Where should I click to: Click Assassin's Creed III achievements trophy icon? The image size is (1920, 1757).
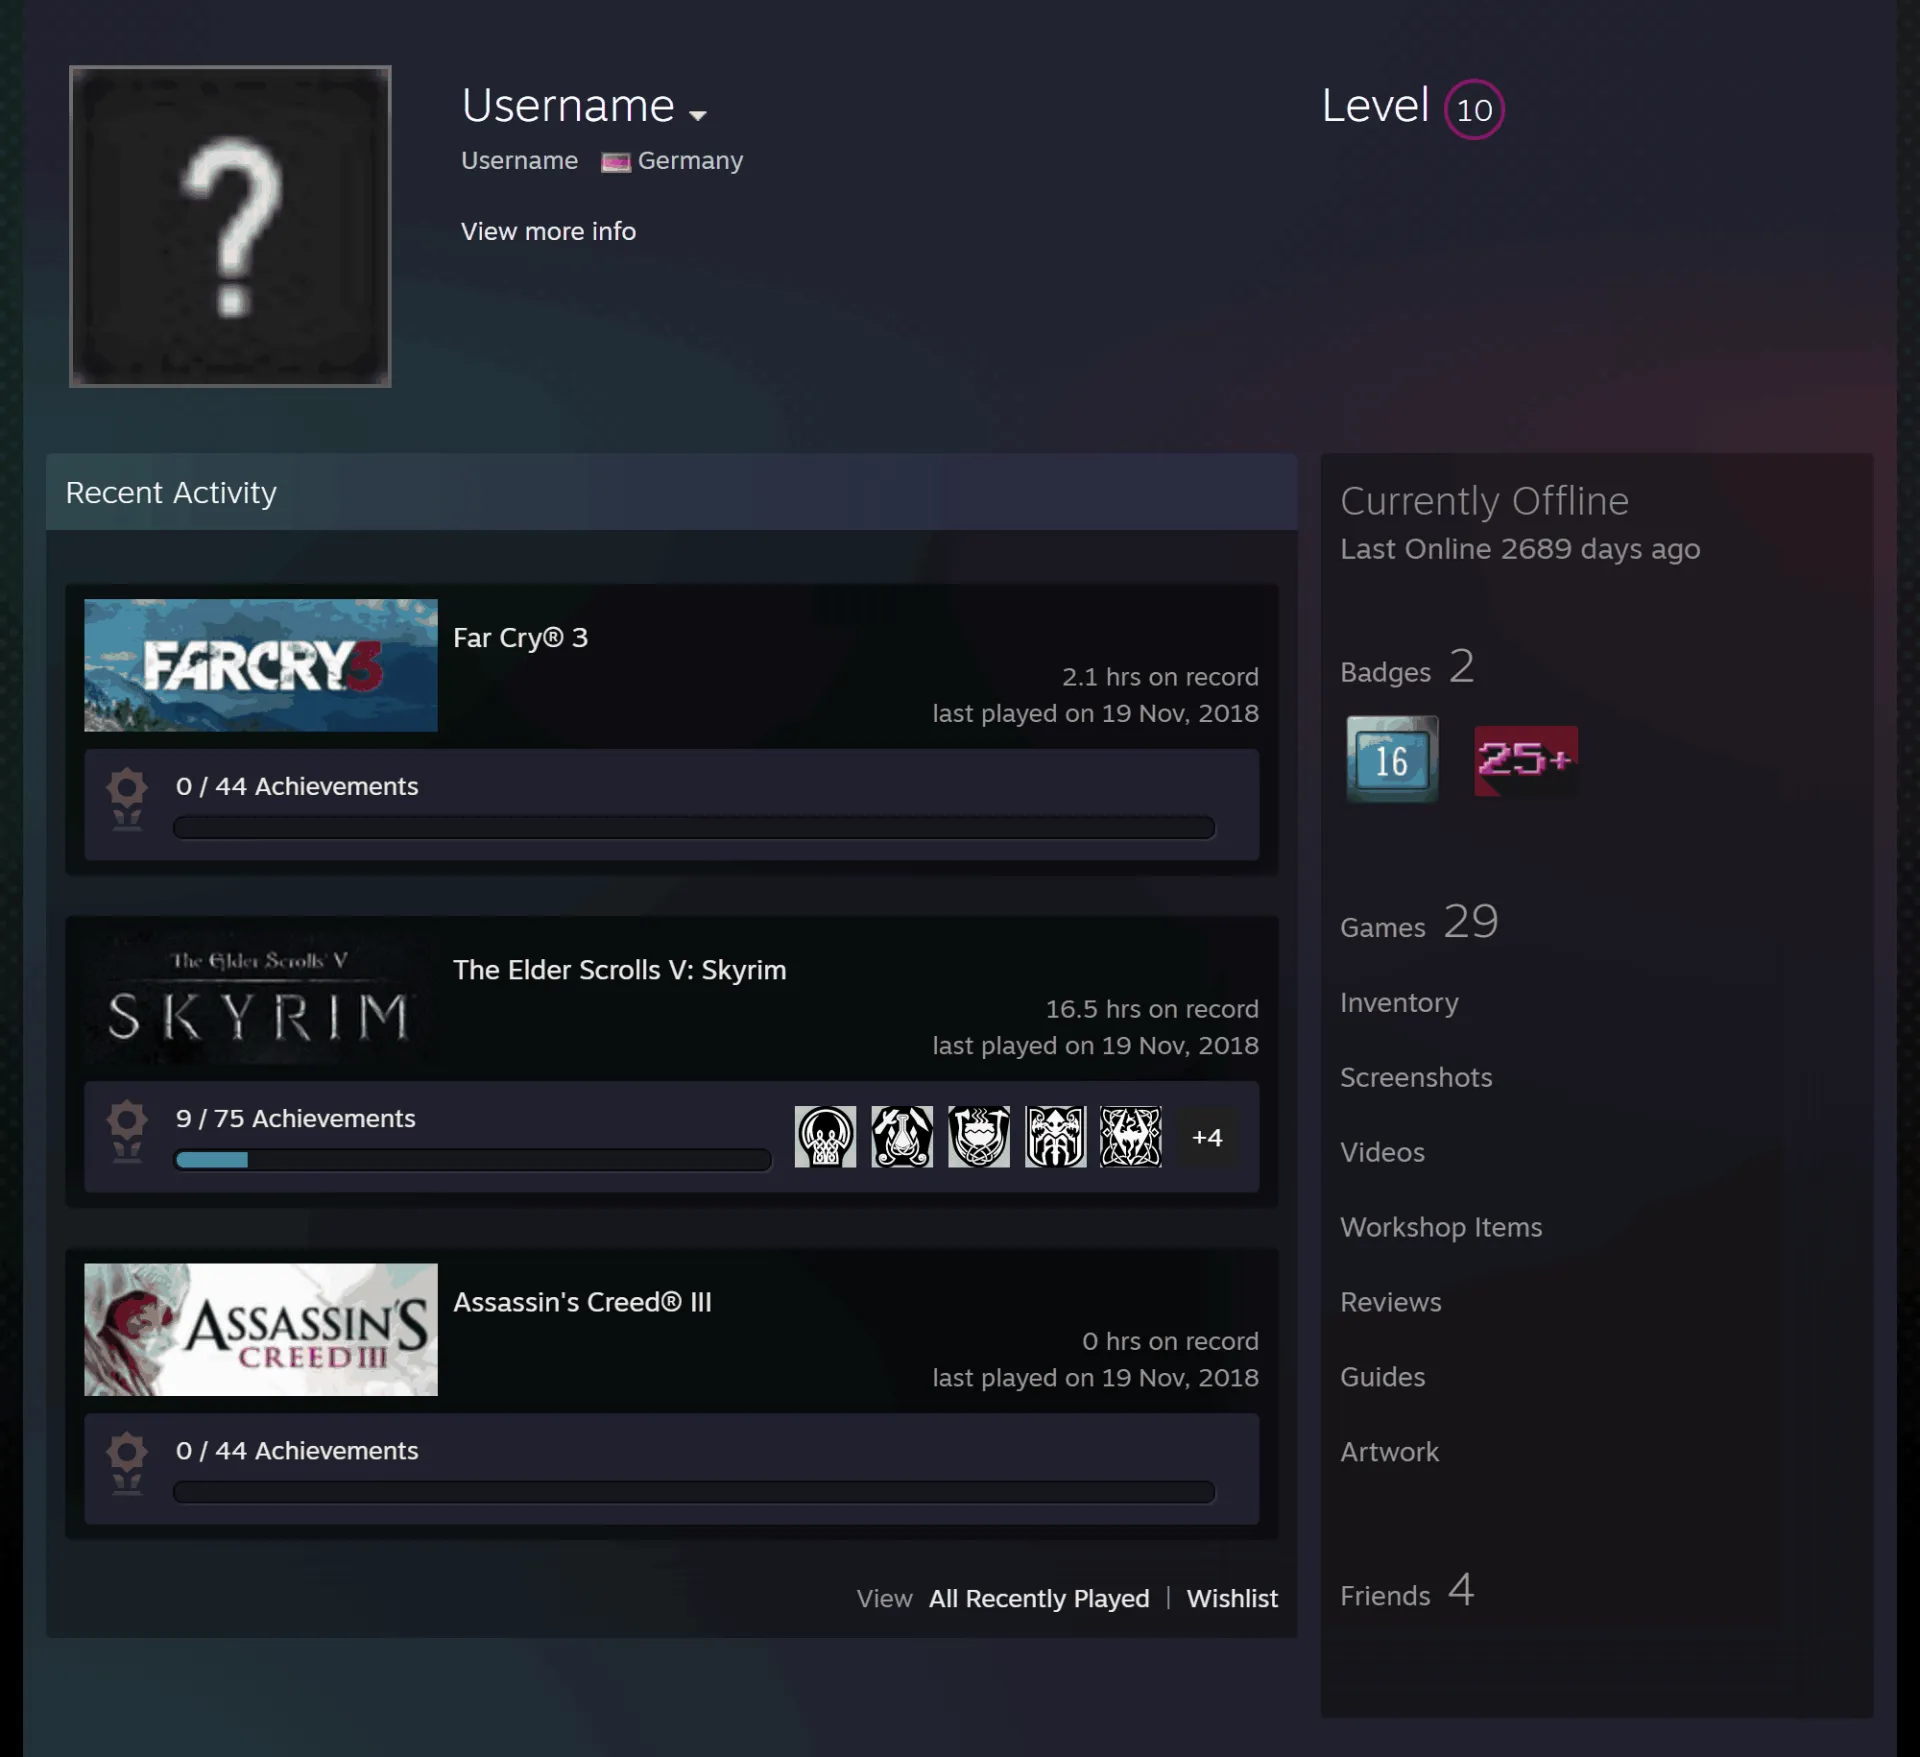click(x=127, y=1463)
